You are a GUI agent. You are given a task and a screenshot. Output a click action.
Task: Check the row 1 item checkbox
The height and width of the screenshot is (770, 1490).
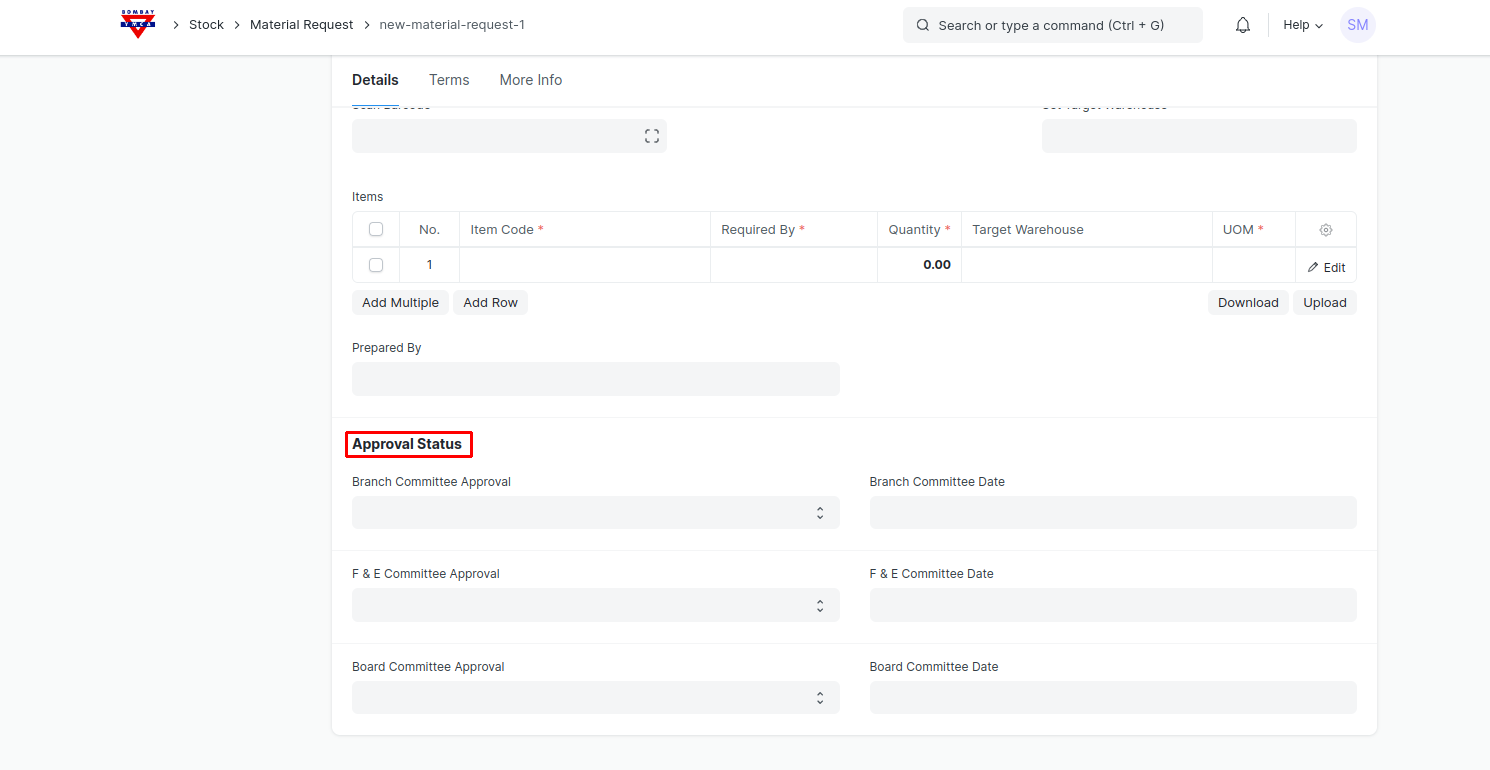click(x=376, y=265)
